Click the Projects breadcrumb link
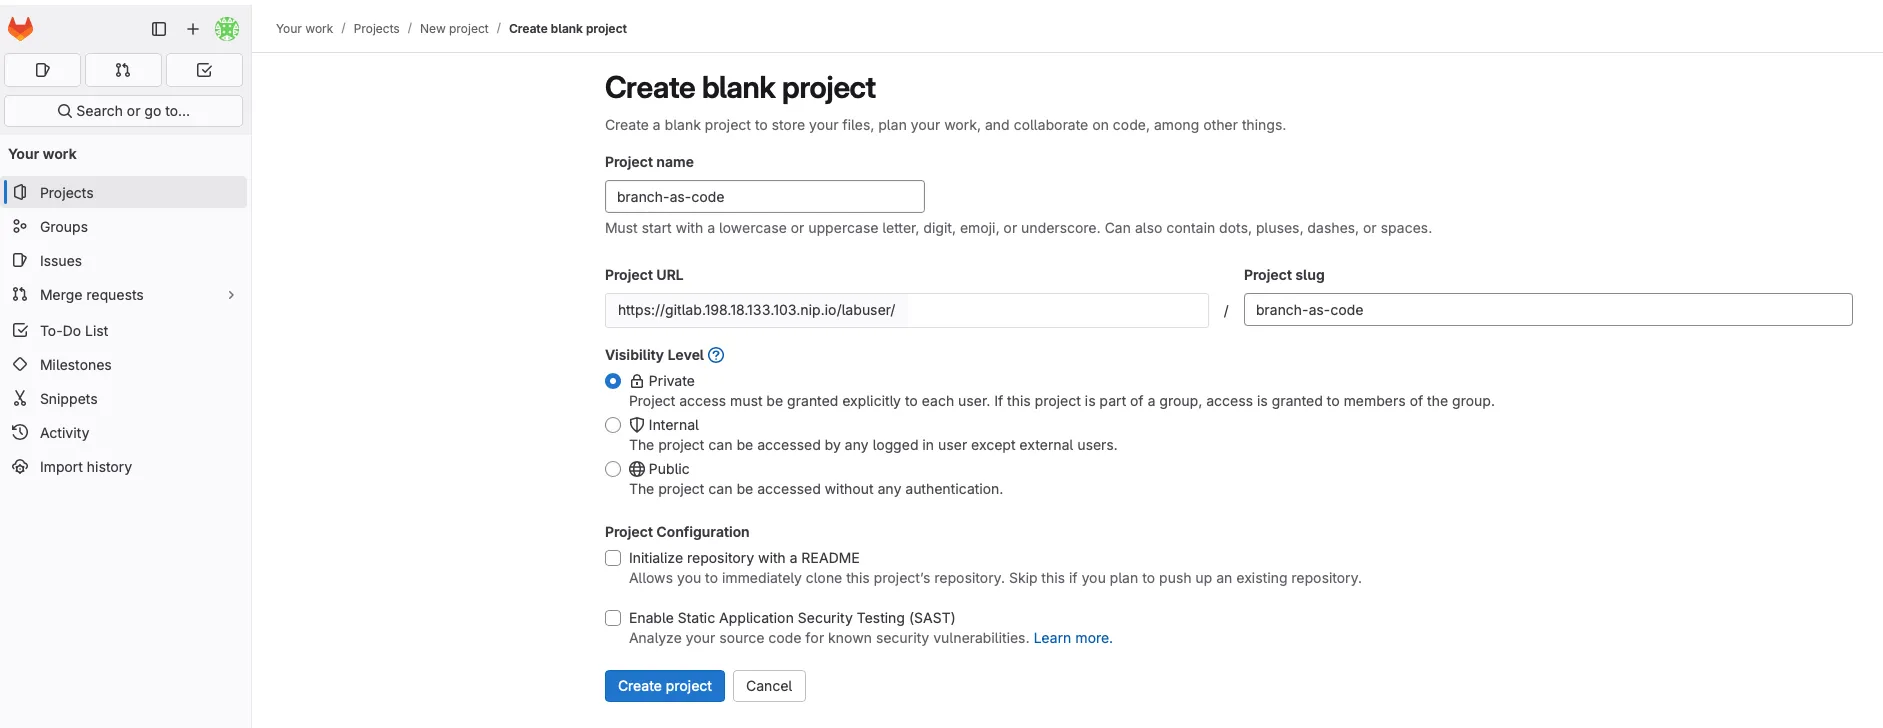The image size is (1883, 728). (x=376, y=28)
